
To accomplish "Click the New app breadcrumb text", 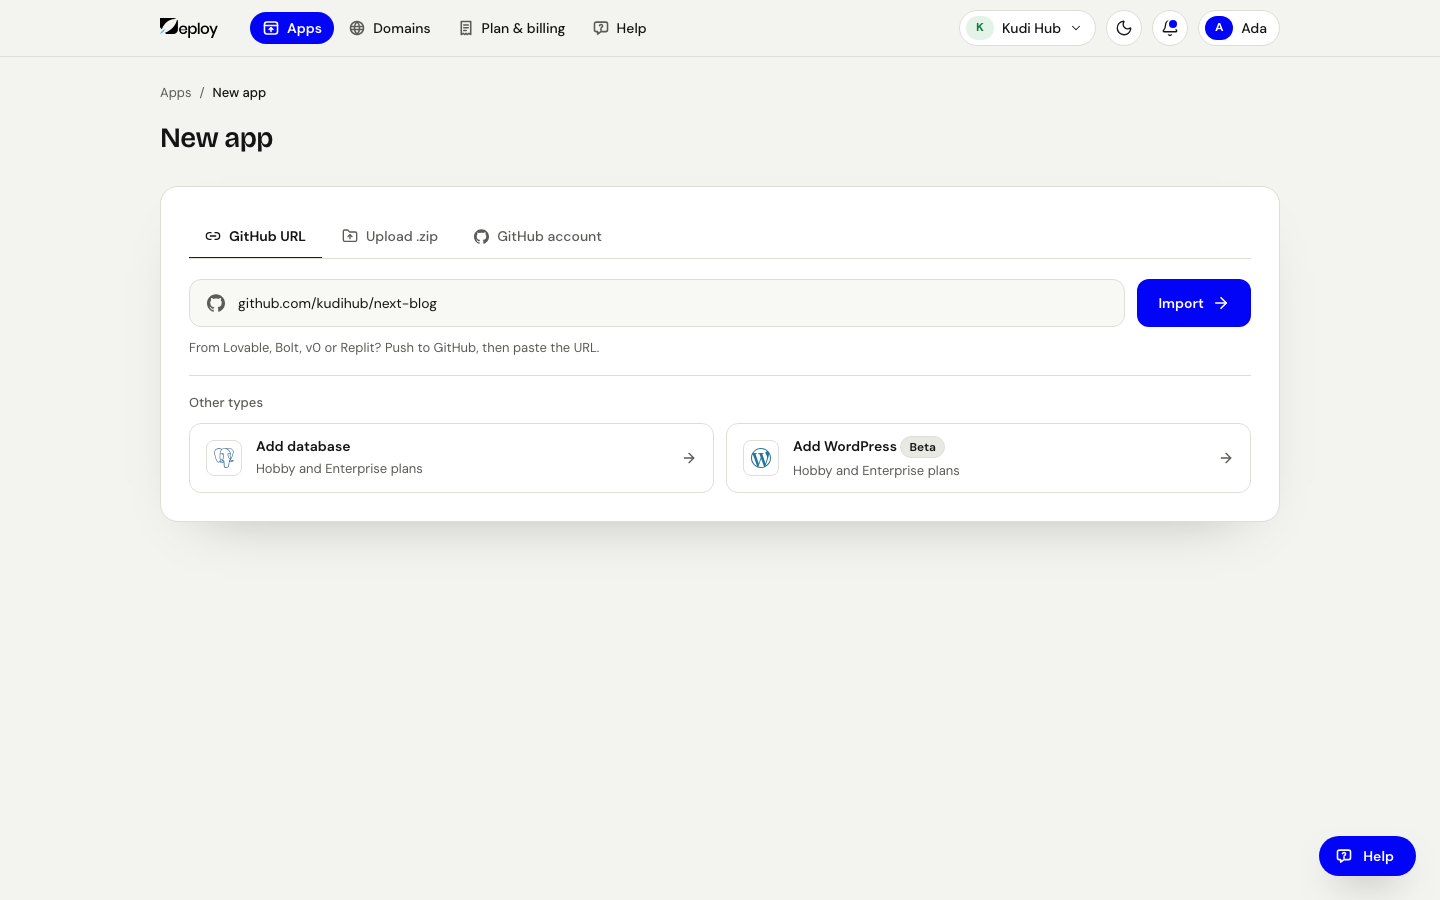I will [x=239, y=93].
